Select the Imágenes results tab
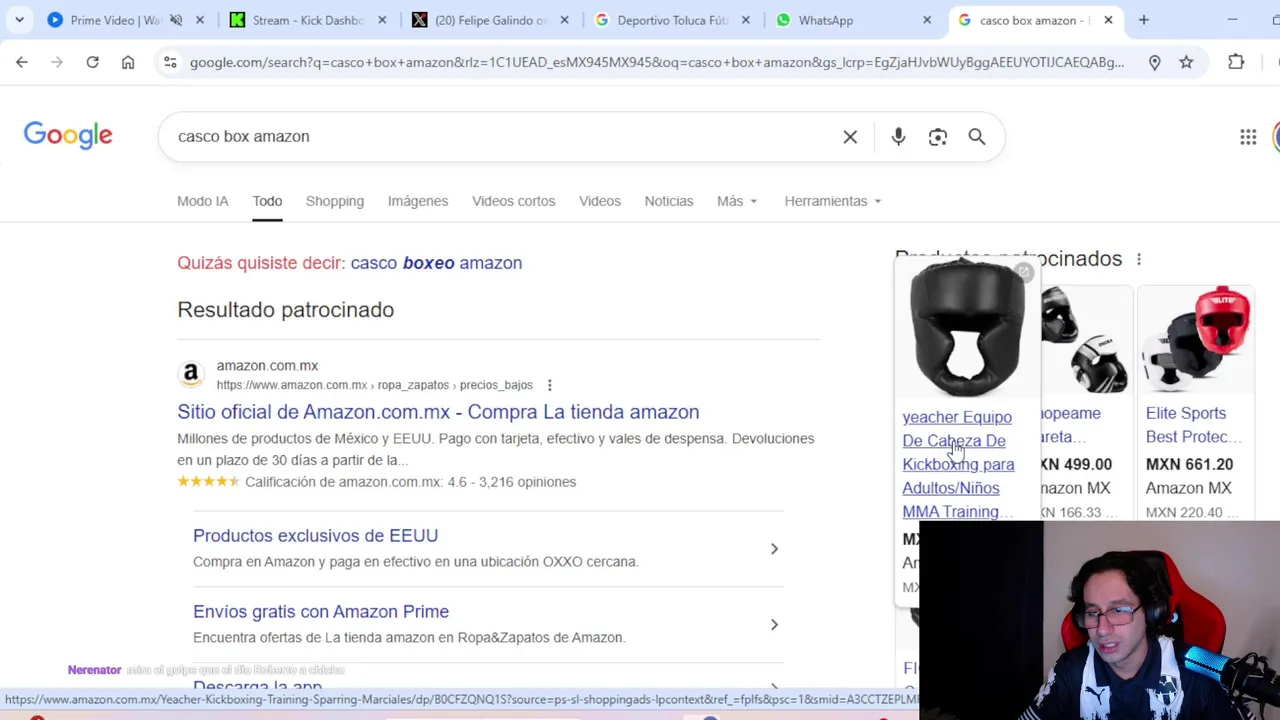The width and height of the screenshot is (1280, 720). (418, 201)
